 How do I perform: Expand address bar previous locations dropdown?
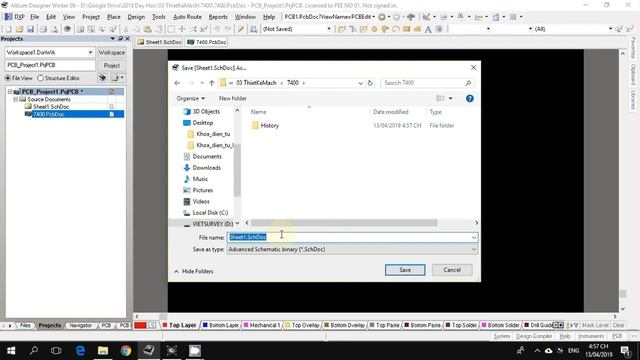360,83
